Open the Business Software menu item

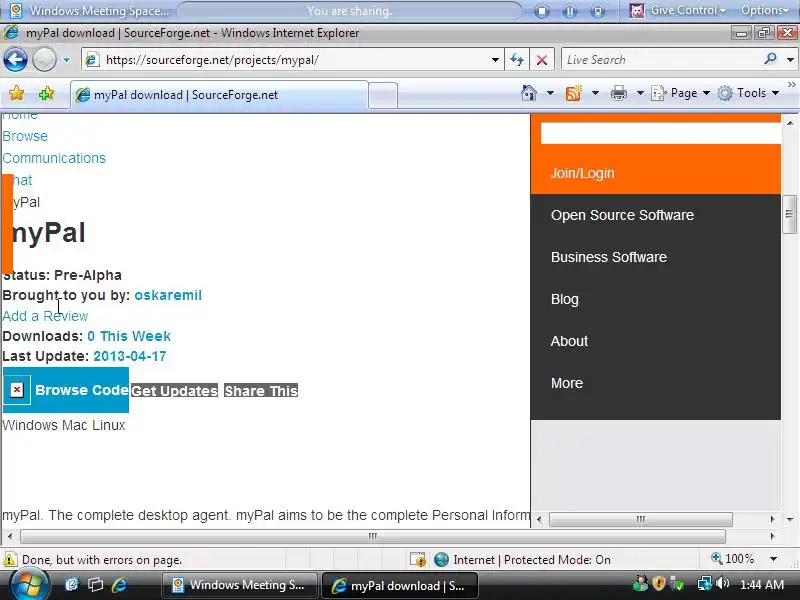click(x=609, y=257)
